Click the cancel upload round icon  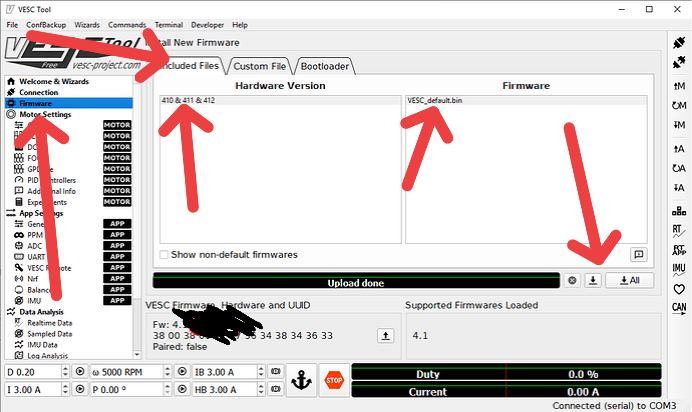tap(572, 281)
